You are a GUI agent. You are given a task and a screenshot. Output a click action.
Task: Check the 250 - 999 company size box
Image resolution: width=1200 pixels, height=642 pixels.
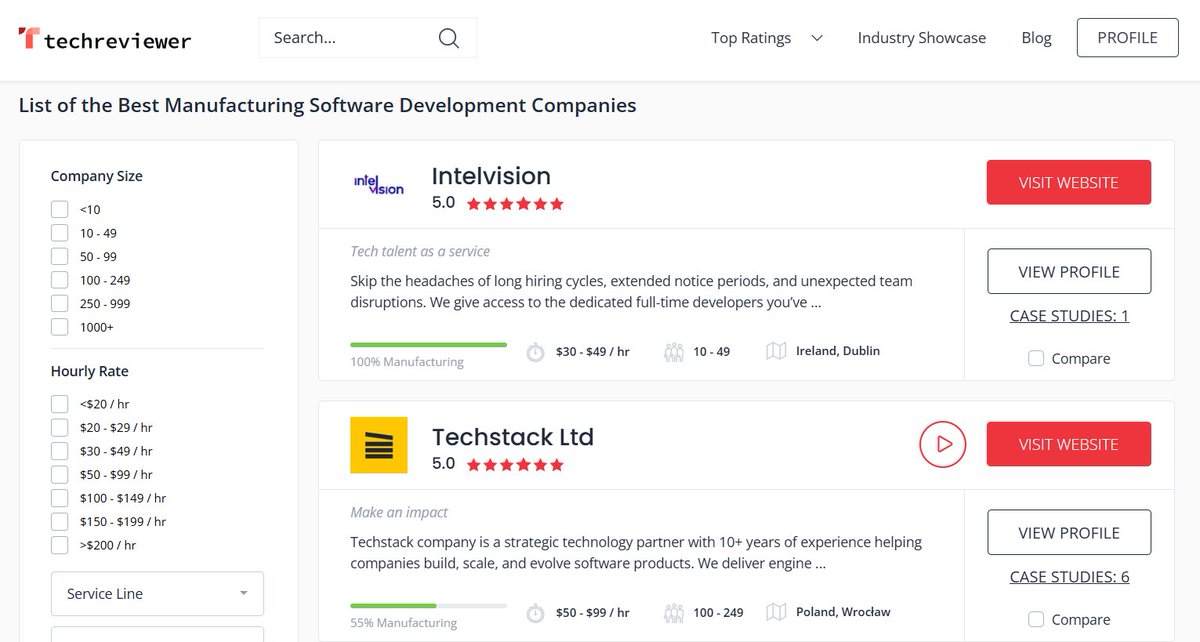(x=60, y=303)
